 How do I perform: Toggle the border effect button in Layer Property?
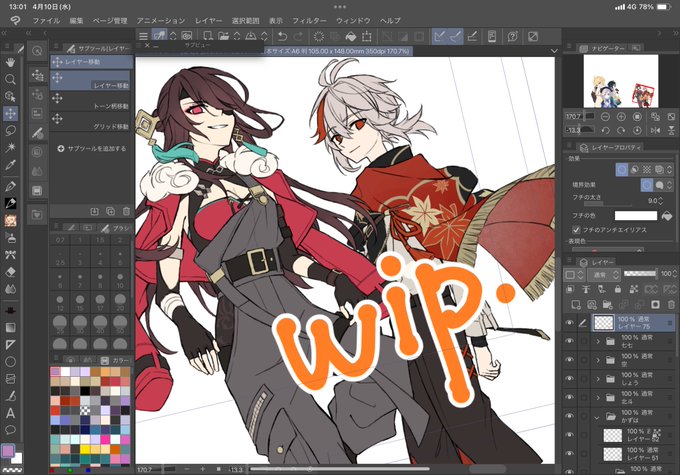[x=622, y=170]
